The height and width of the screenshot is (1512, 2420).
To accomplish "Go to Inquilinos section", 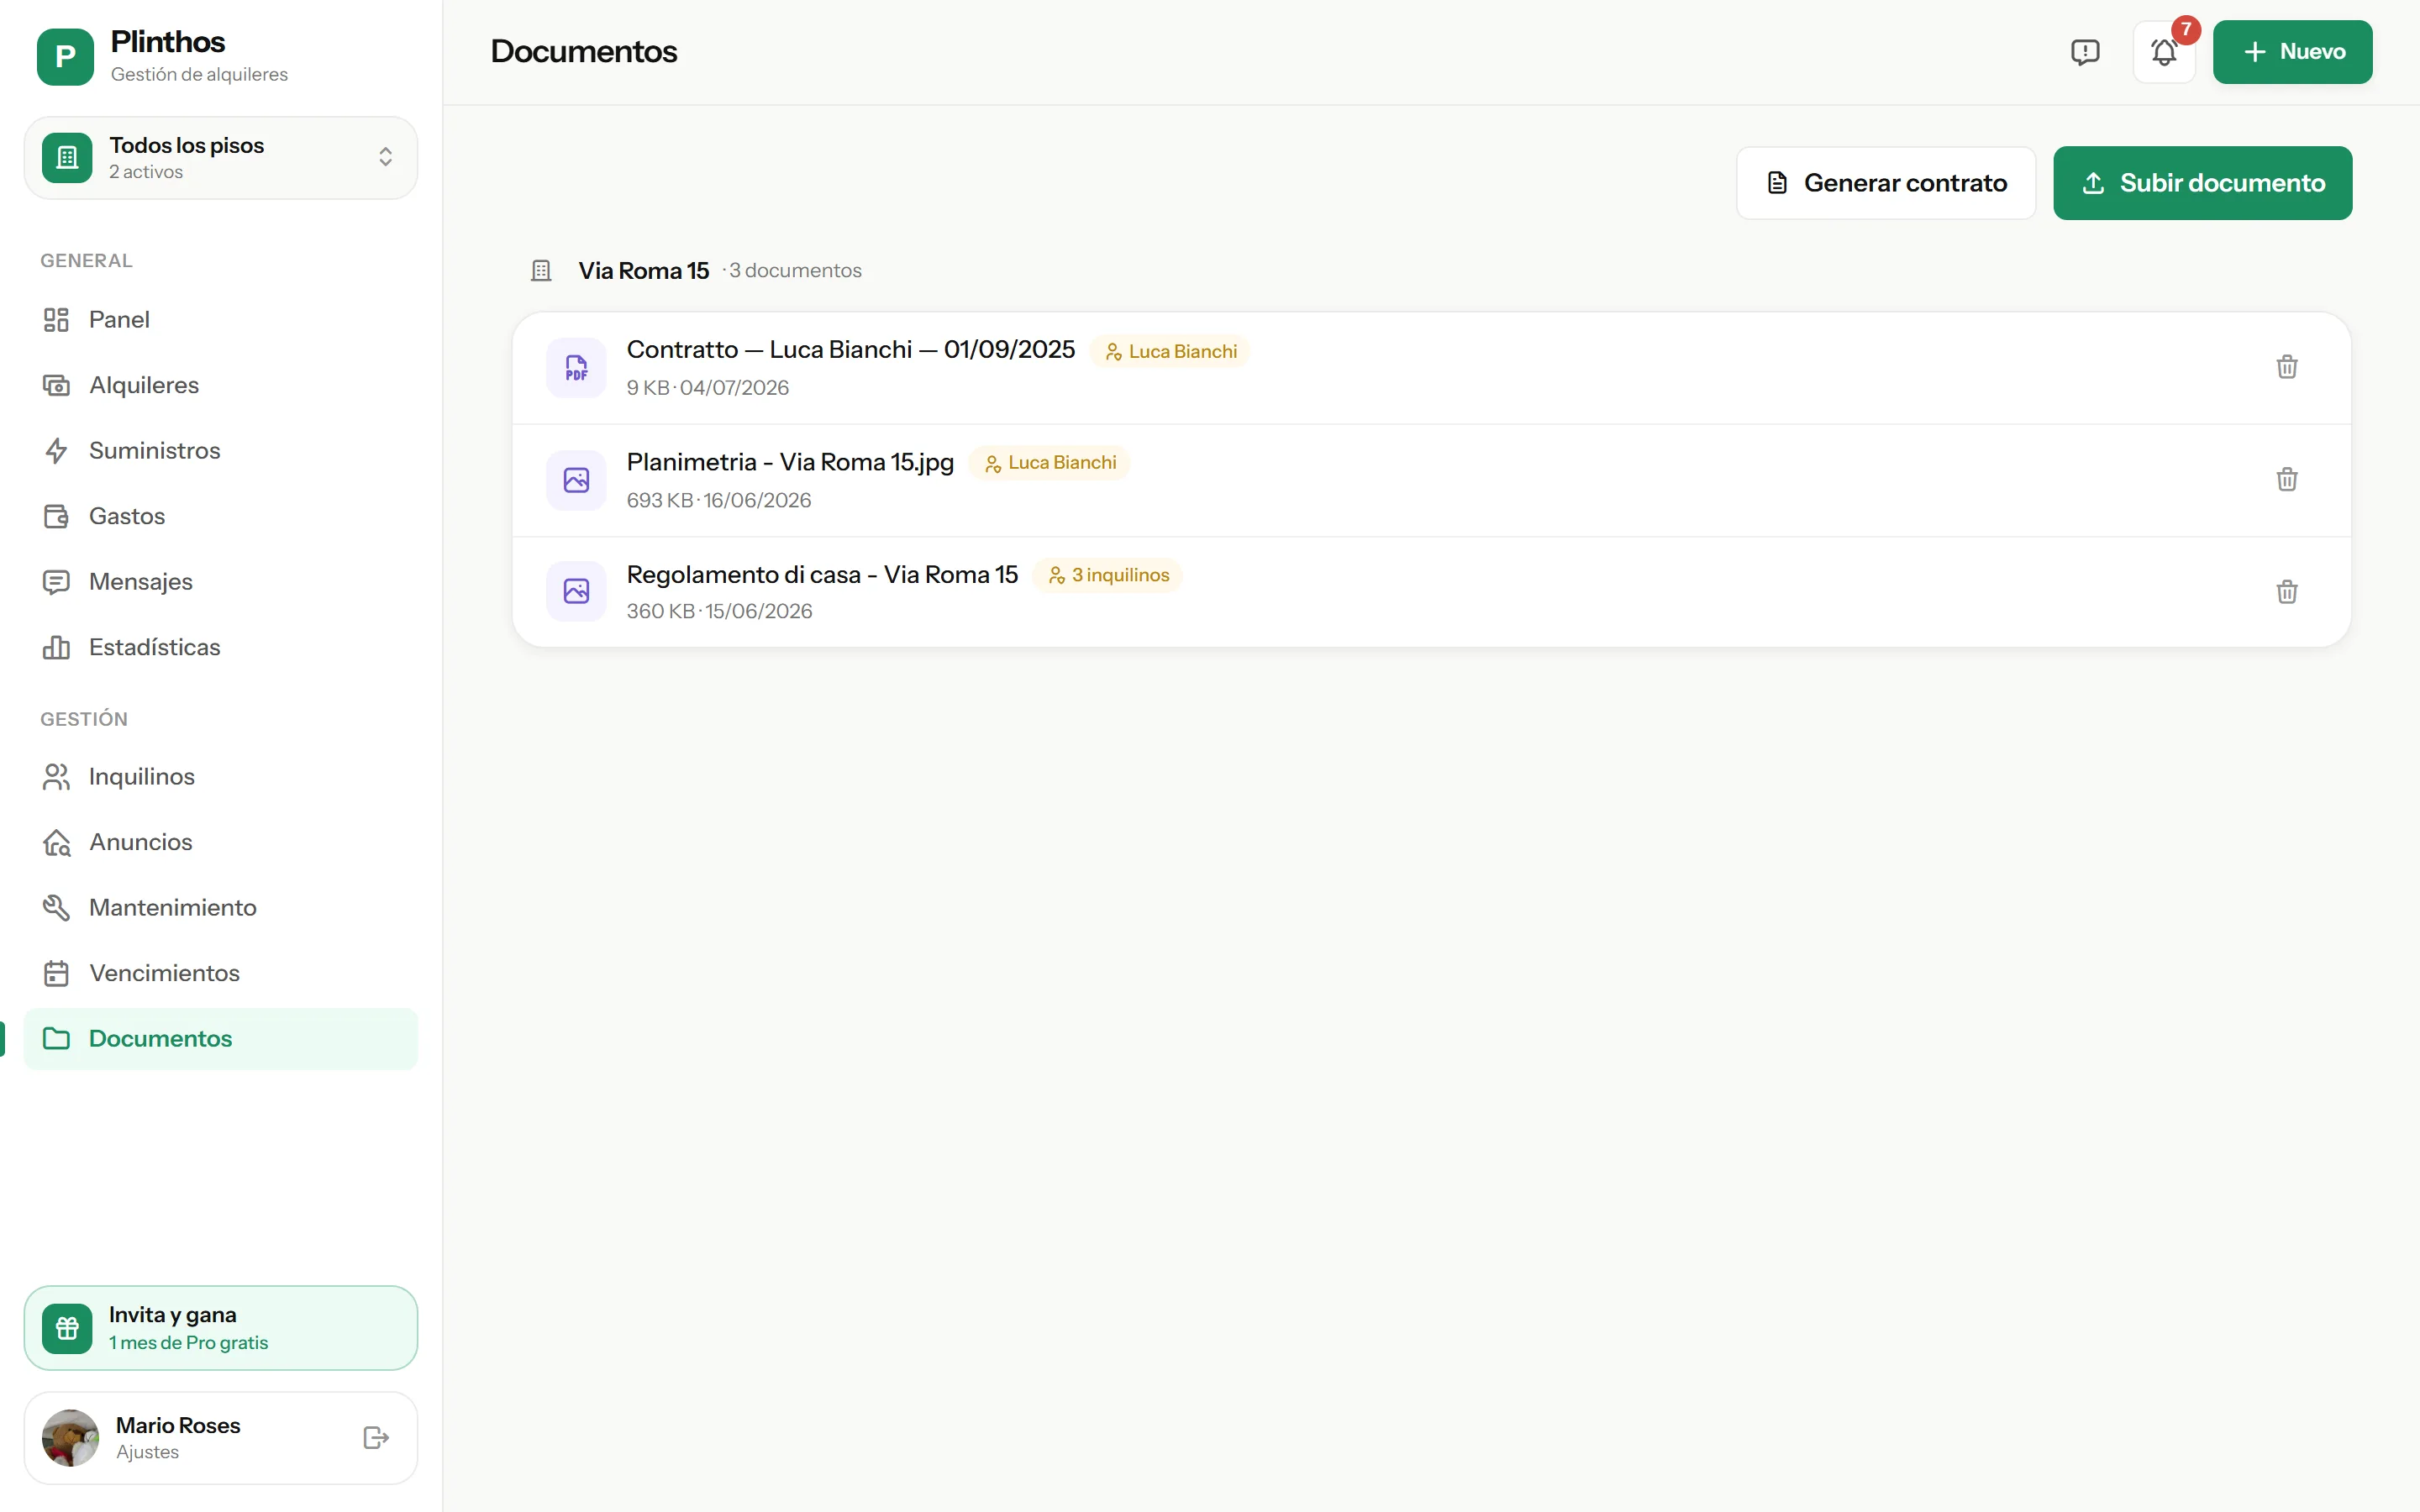I will pos(220,776).
